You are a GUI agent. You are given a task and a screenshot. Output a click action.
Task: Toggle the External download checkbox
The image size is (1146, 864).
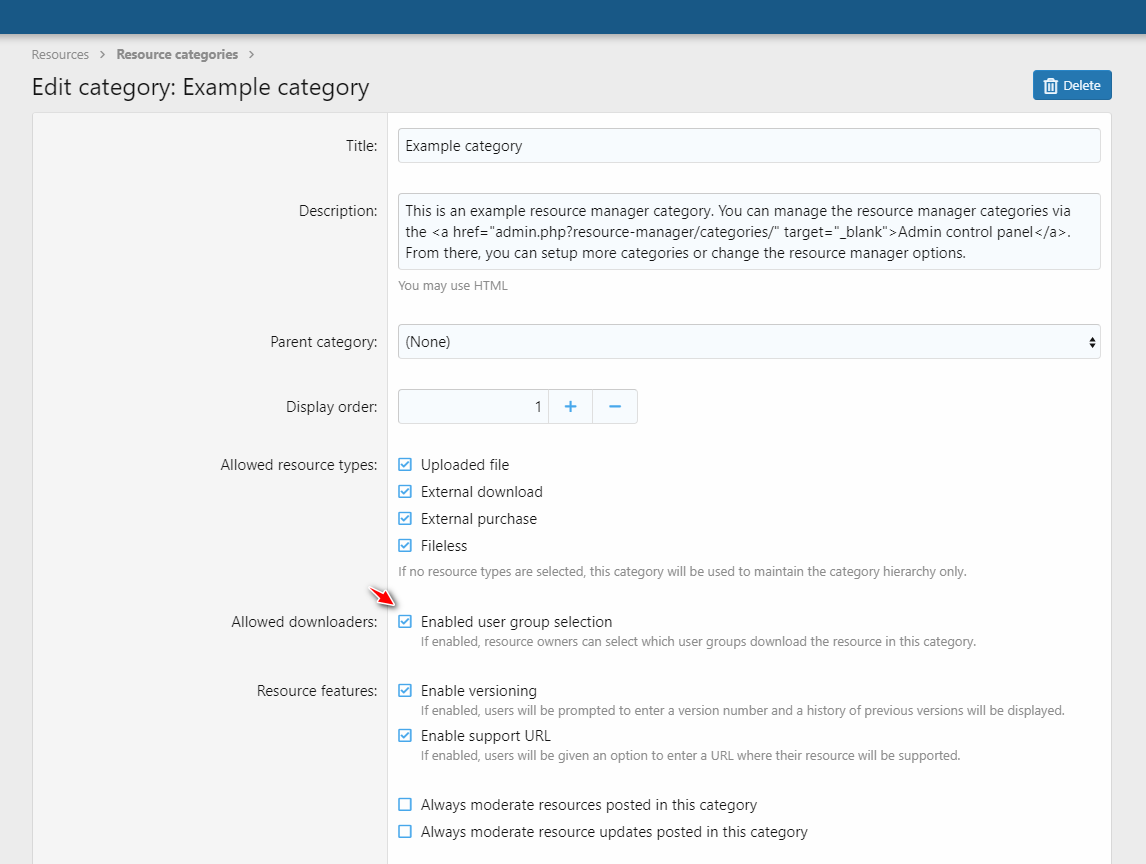(405, 492)
